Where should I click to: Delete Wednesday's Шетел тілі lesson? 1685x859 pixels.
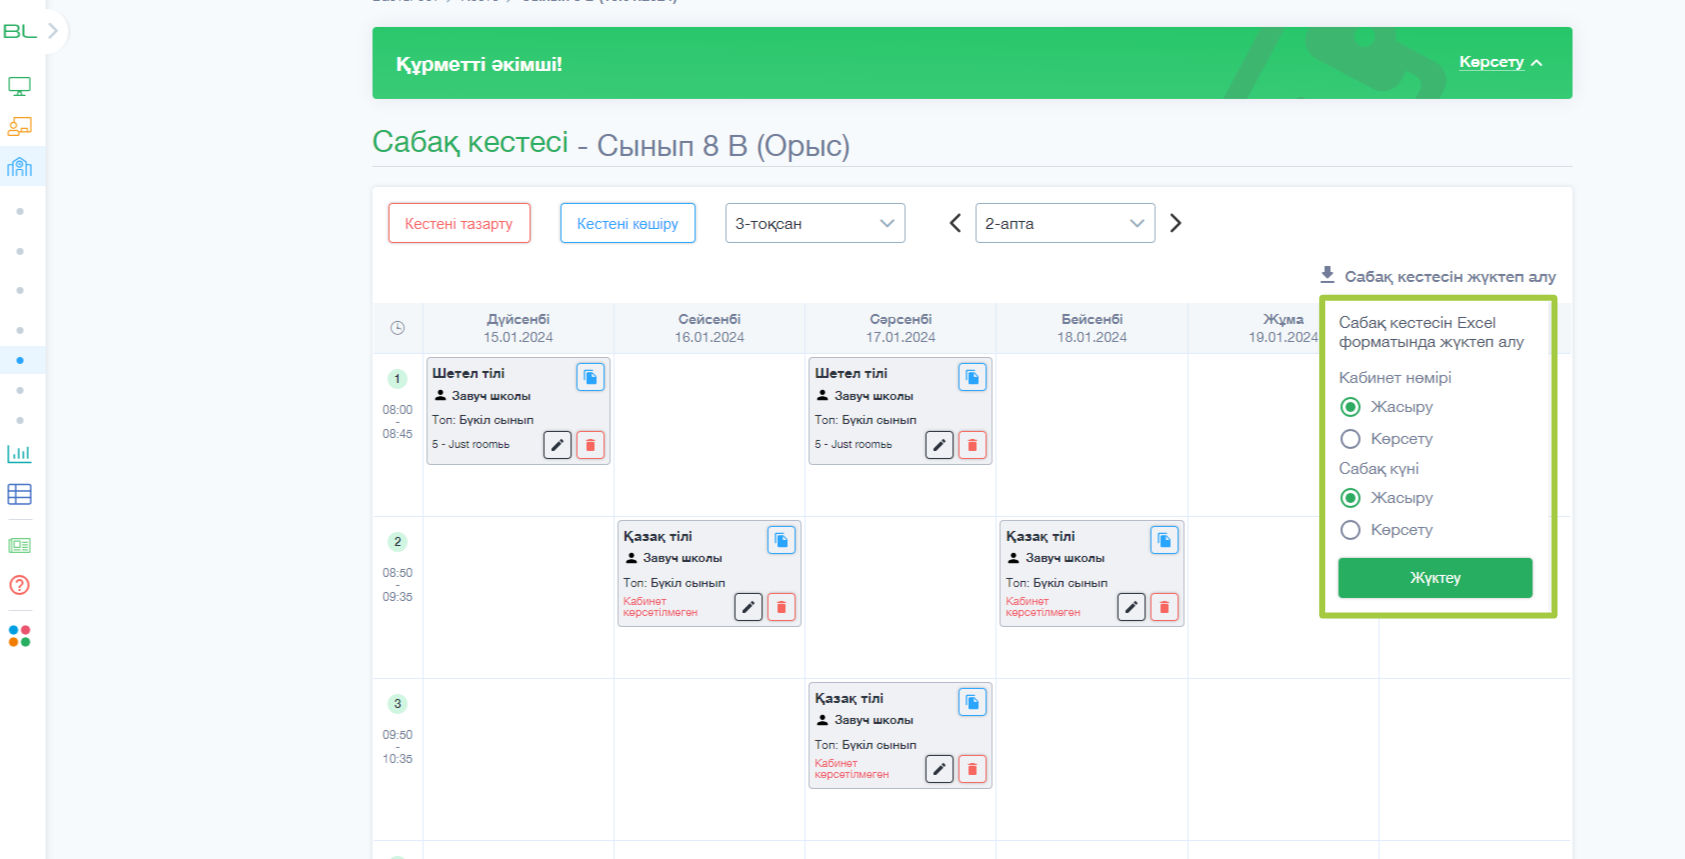click(x=972, y=445)
